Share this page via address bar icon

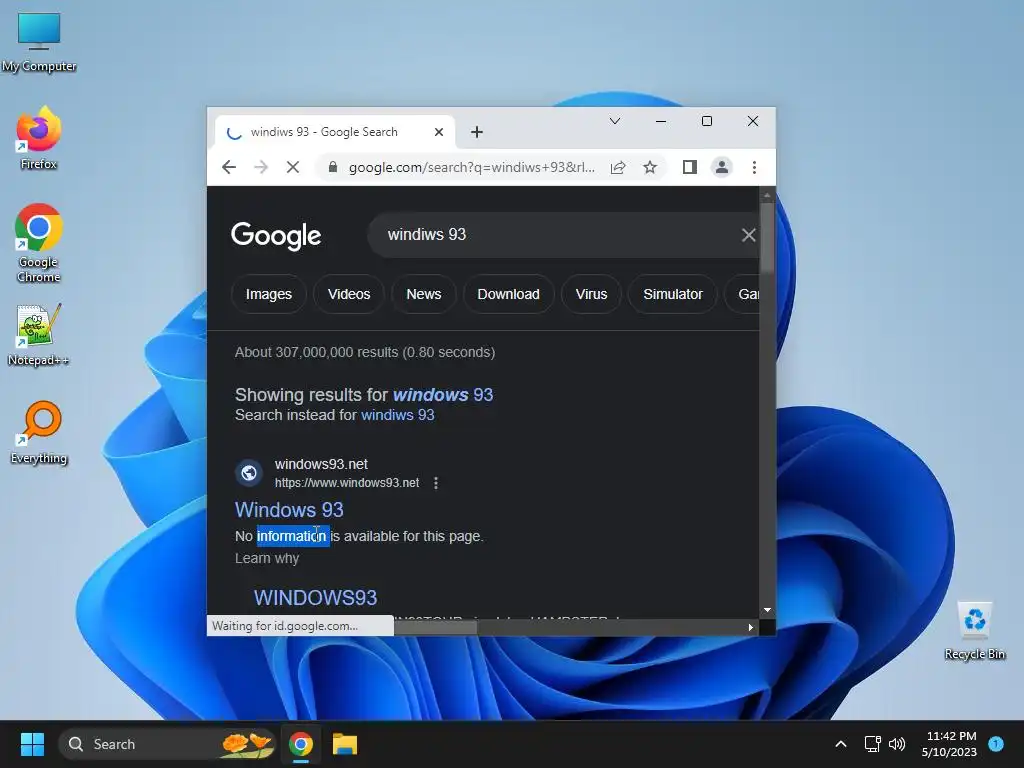pos(618,167)
